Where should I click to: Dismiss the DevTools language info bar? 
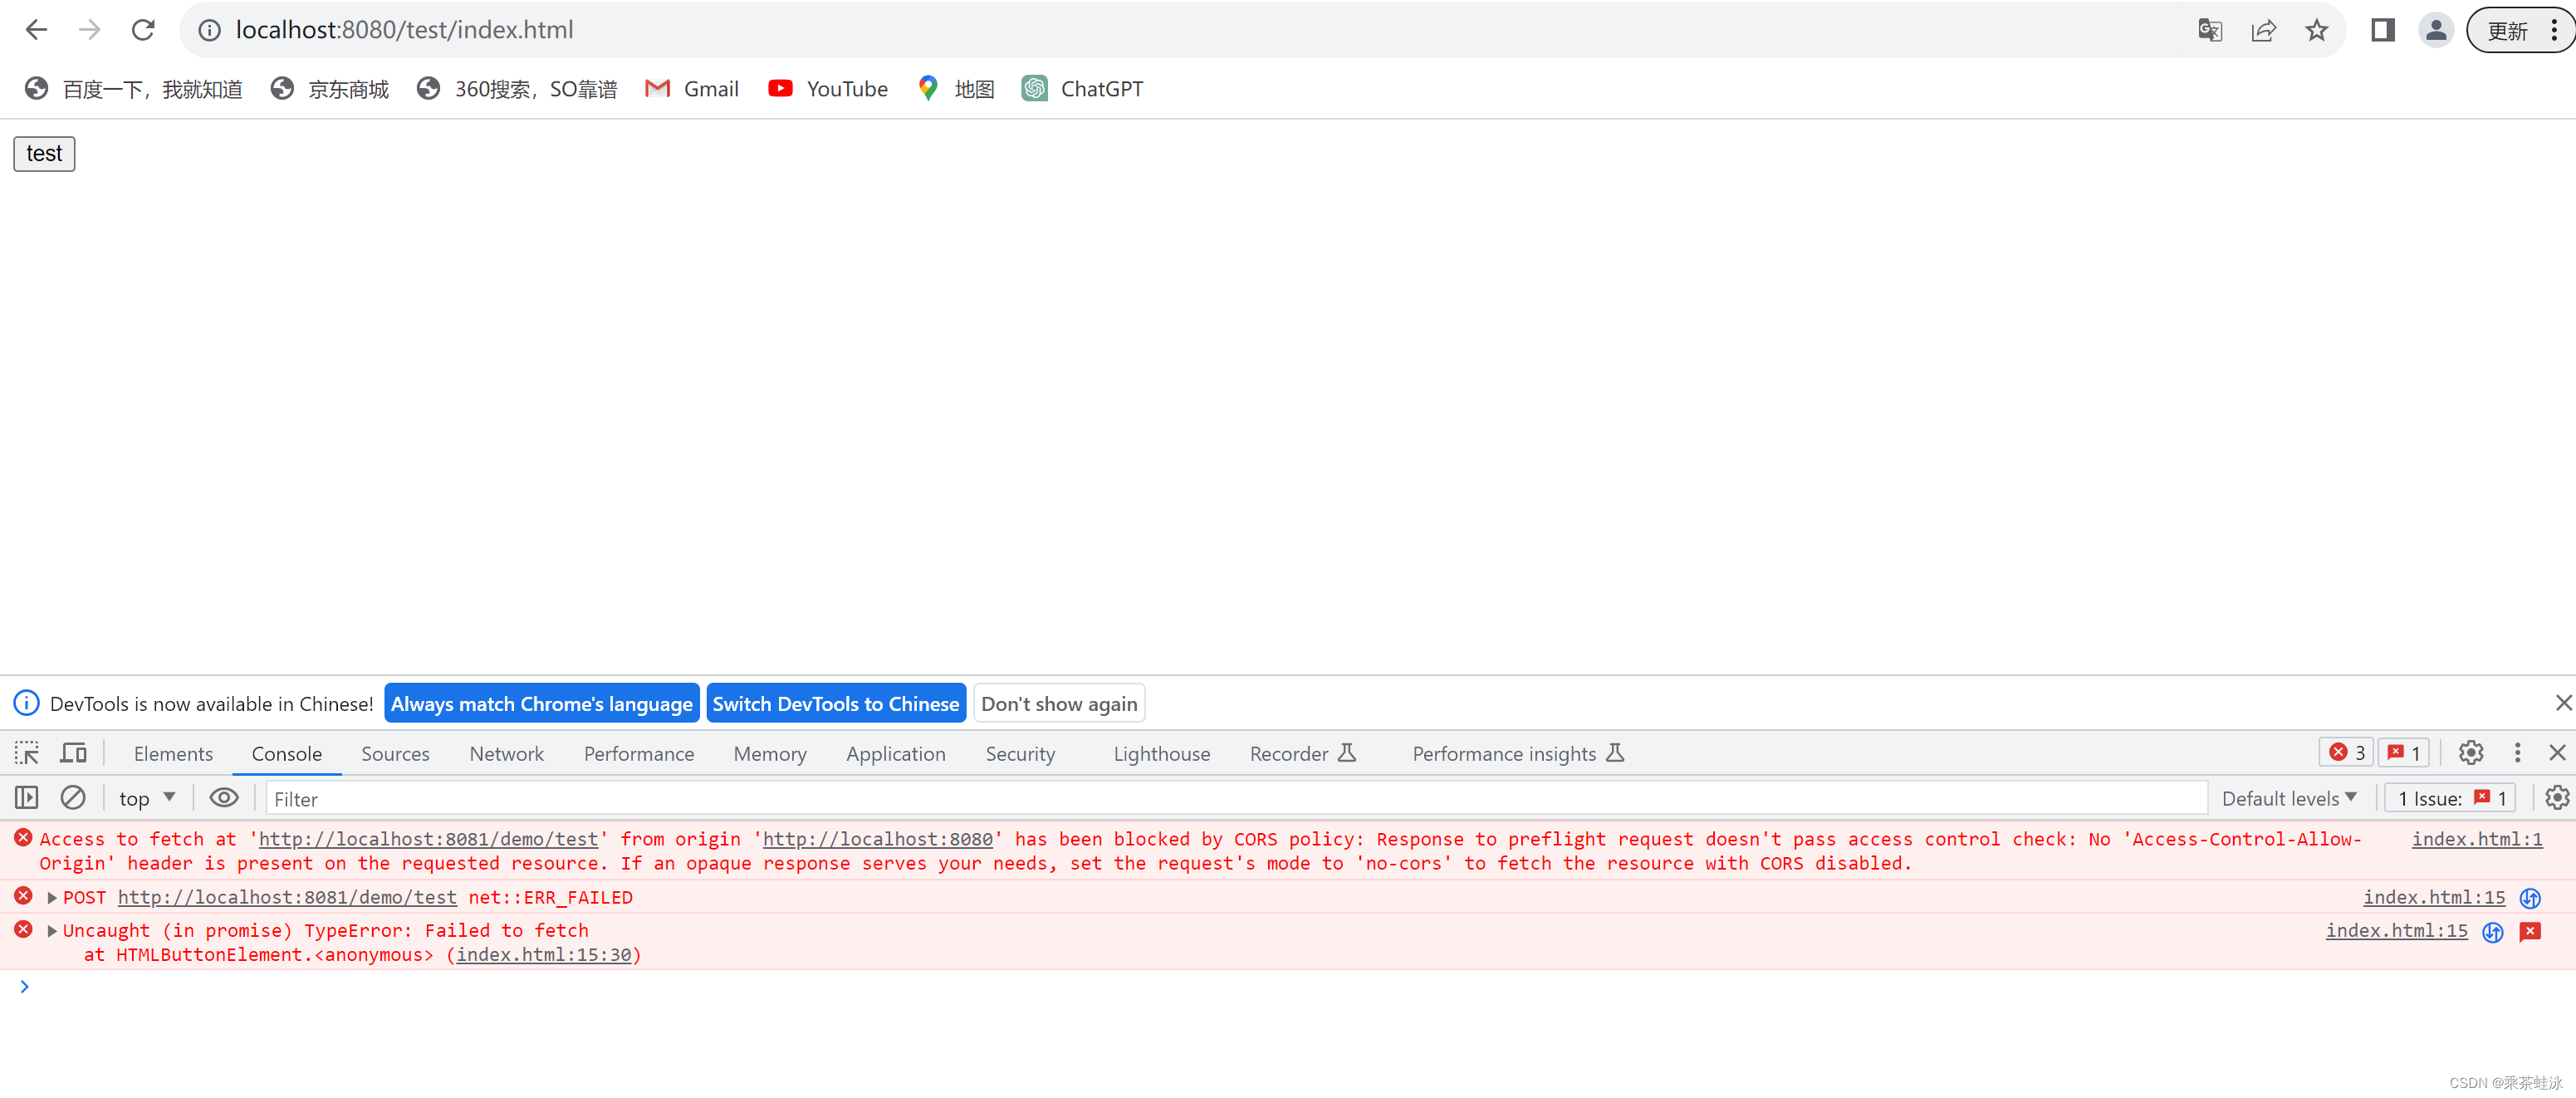tap(2563, 703)
